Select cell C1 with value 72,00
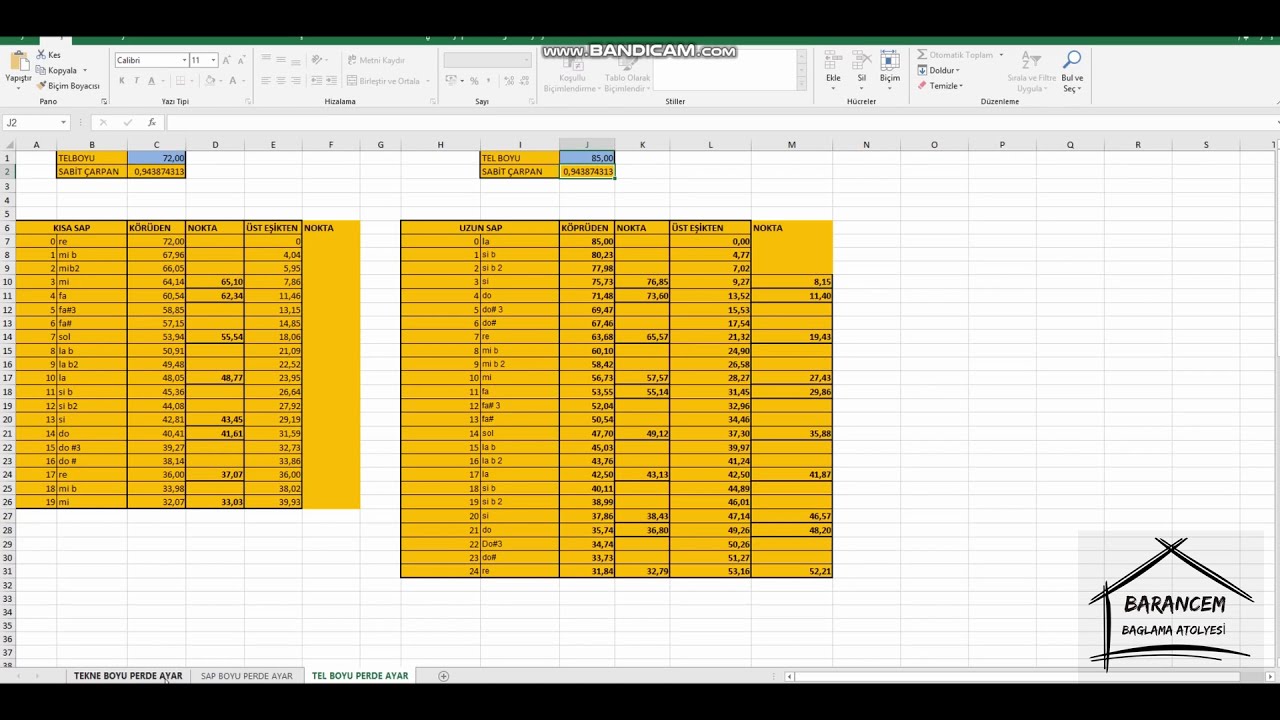Image resolution: width=1280 pixels, height=720 pixels. [x=156, y=158]
